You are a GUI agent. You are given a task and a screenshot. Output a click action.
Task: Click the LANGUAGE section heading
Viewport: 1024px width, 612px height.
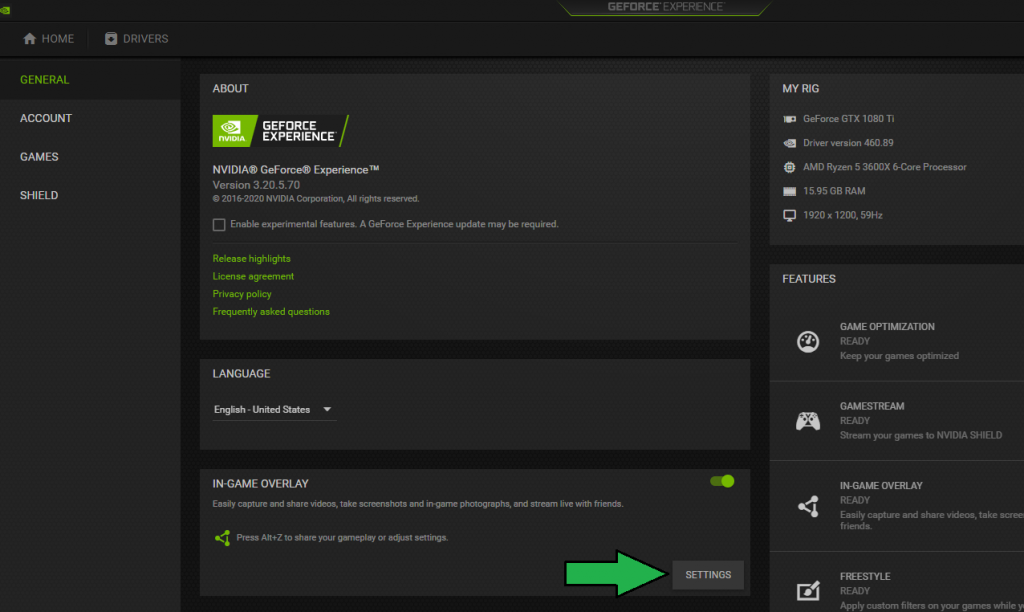(x=241, y=374)
